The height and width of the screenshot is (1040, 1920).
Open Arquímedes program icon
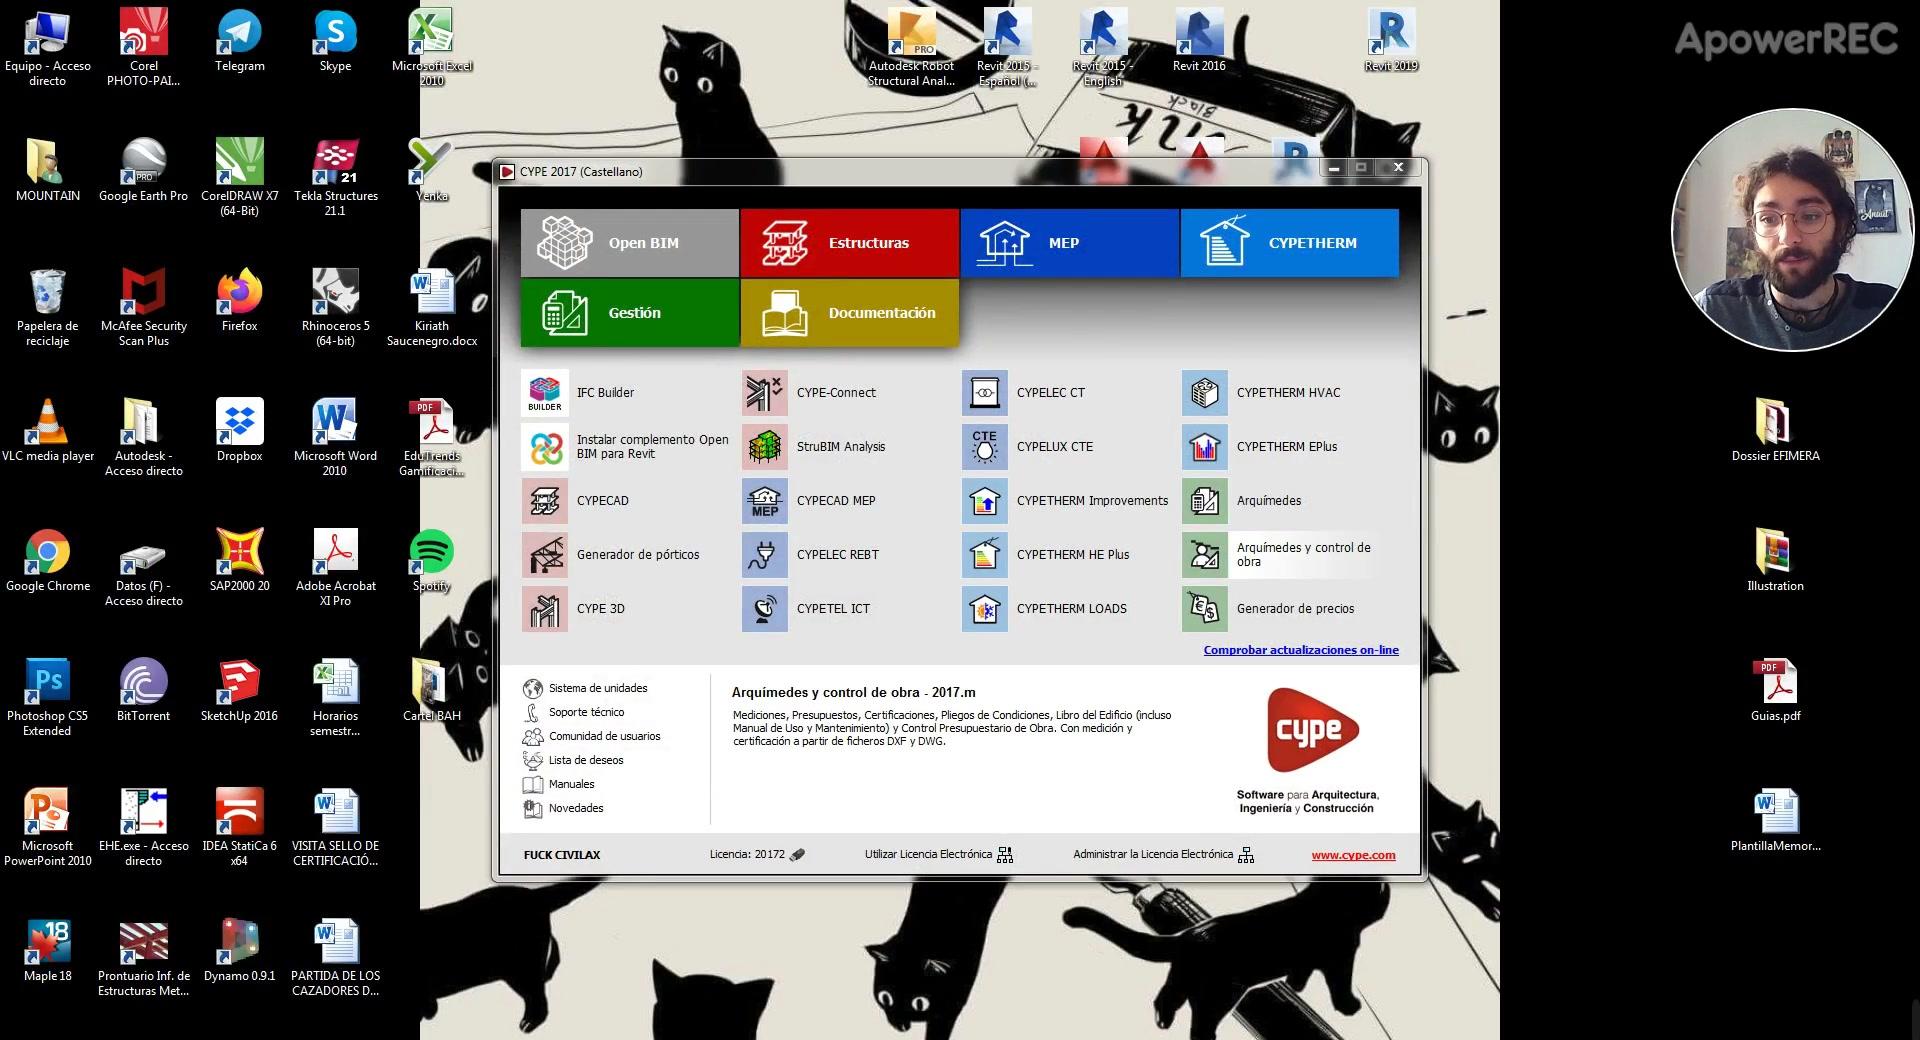(x=1205, y=501)
